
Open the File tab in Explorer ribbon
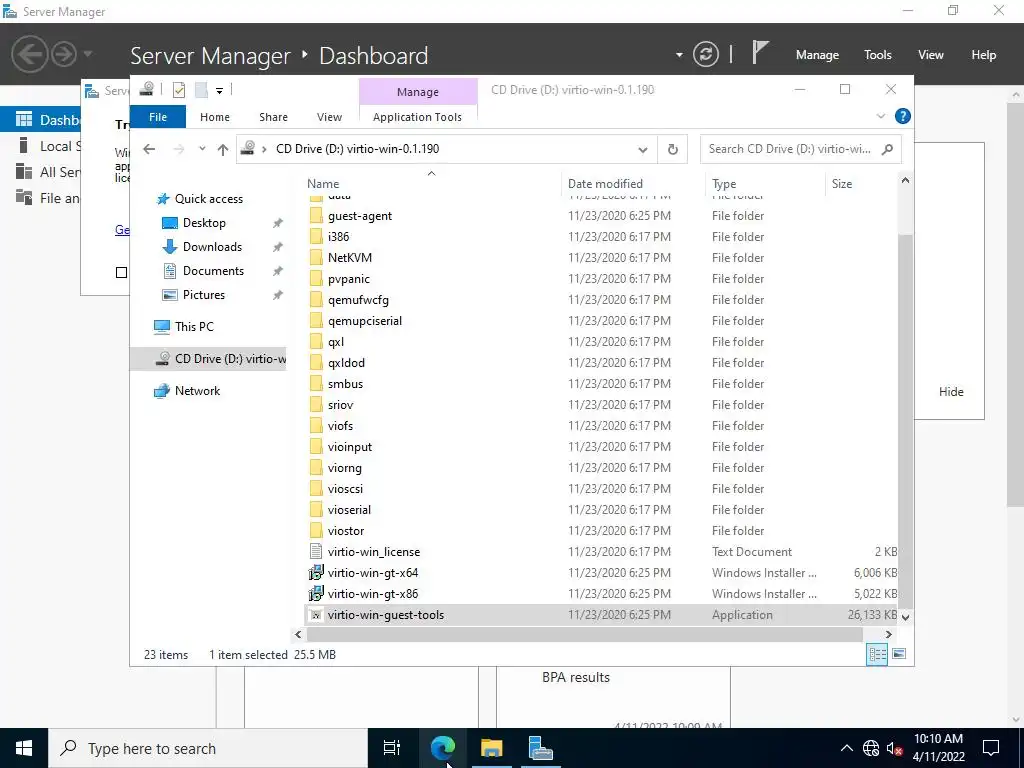pos(158,117)
